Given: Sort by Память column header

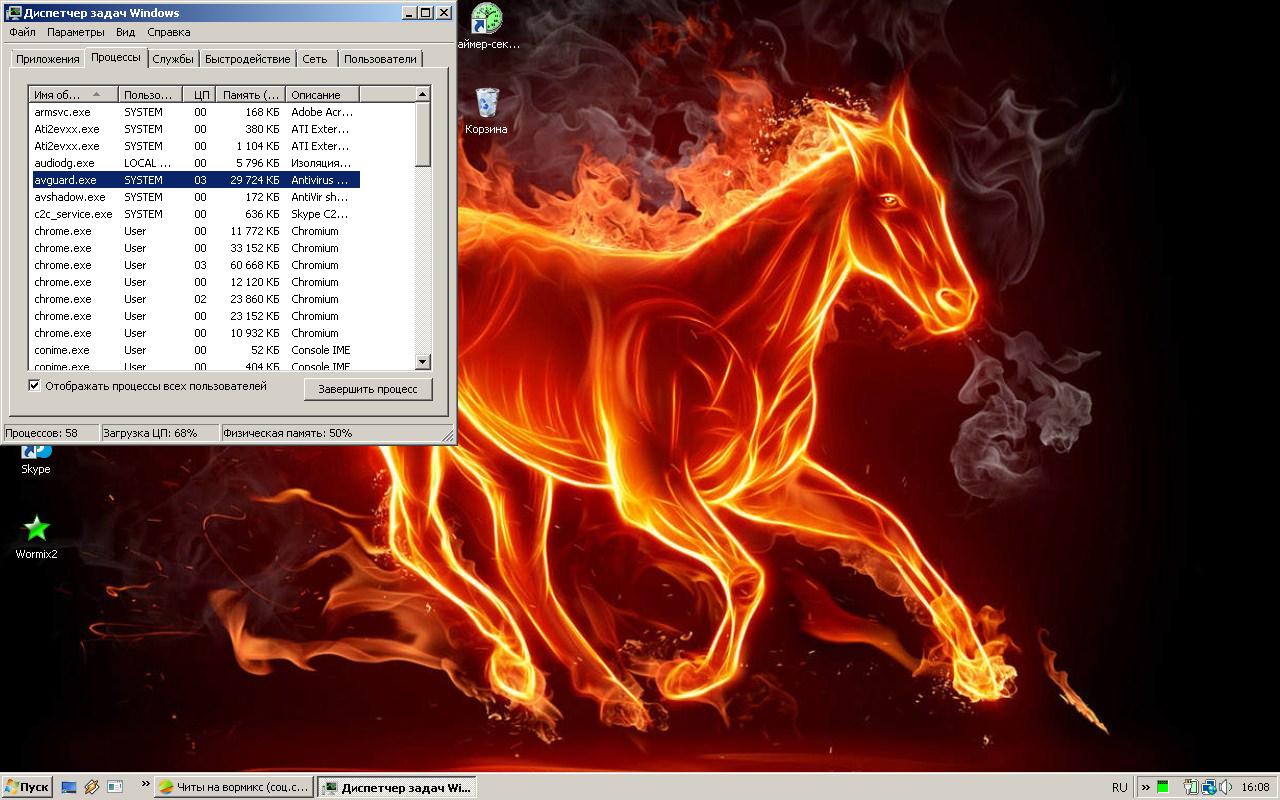Looking at the screenshot, I should pos(251,95).
